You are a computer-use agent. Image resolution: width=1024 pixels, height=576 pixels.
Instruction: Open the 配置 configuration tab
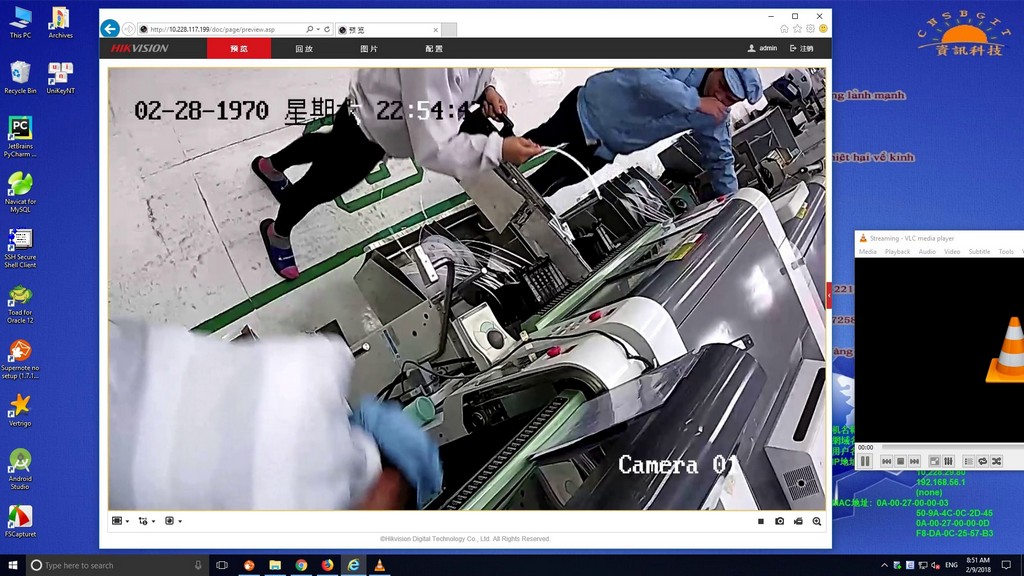click(434, 48)
